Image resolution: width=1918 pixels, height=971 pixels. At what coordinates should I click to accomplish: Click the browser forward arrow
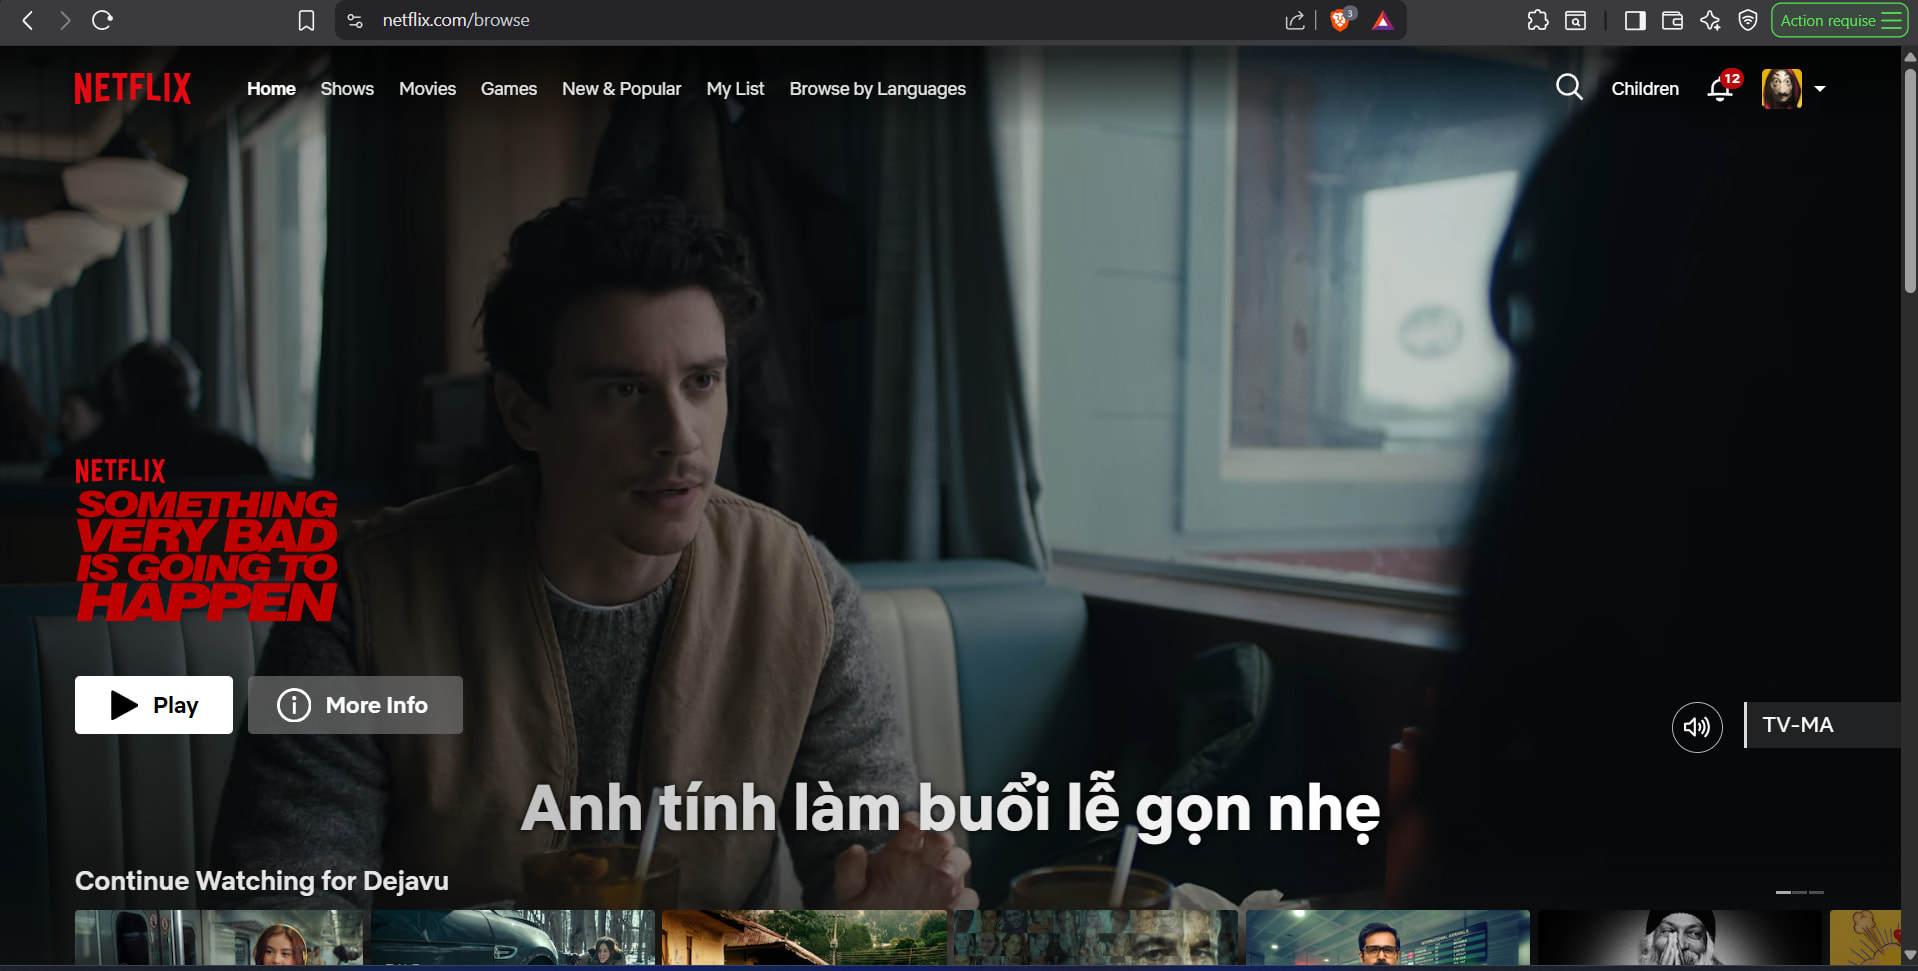pyautogui.click(x=65, y=20)
